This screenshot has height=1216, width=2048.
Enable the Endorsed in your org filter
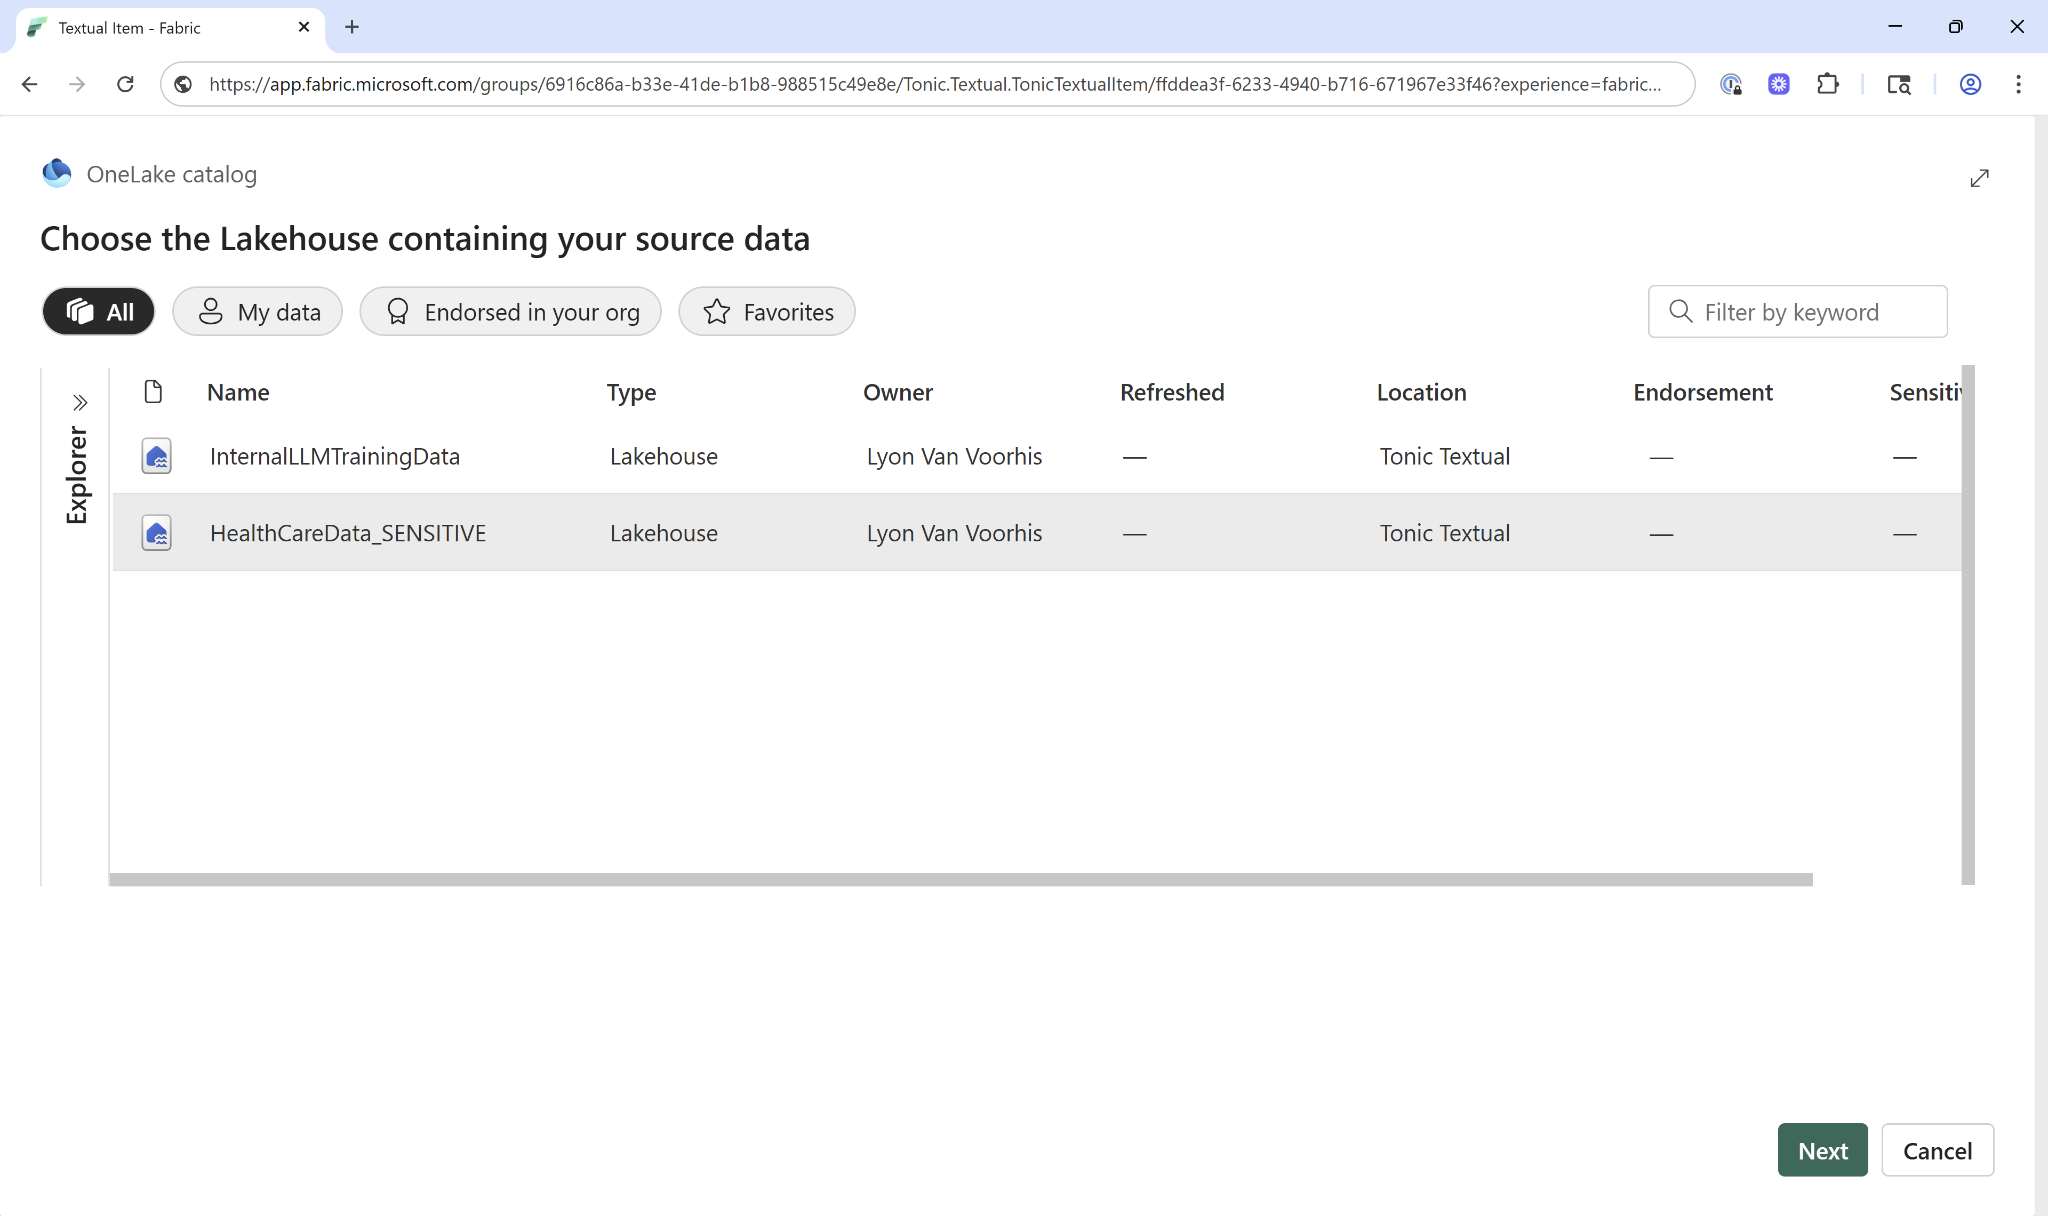coord(510,311)
